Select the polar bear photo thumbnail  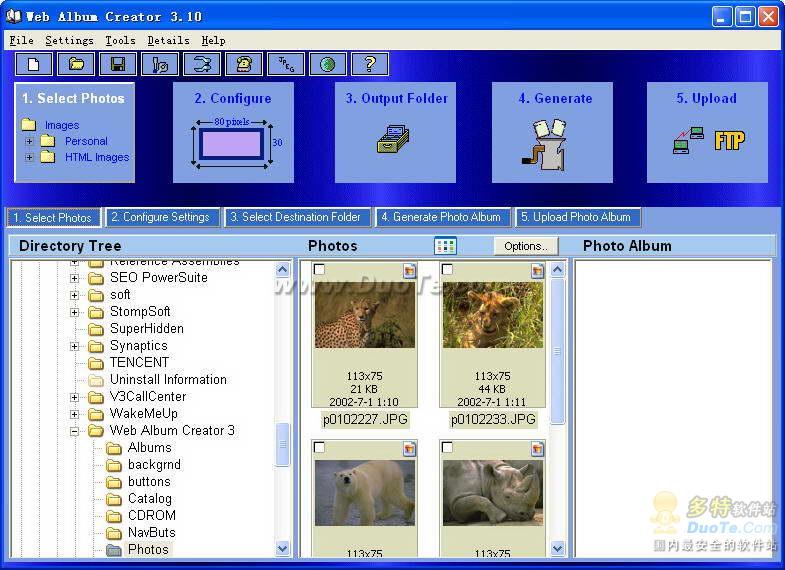click(x=364, y=493)
